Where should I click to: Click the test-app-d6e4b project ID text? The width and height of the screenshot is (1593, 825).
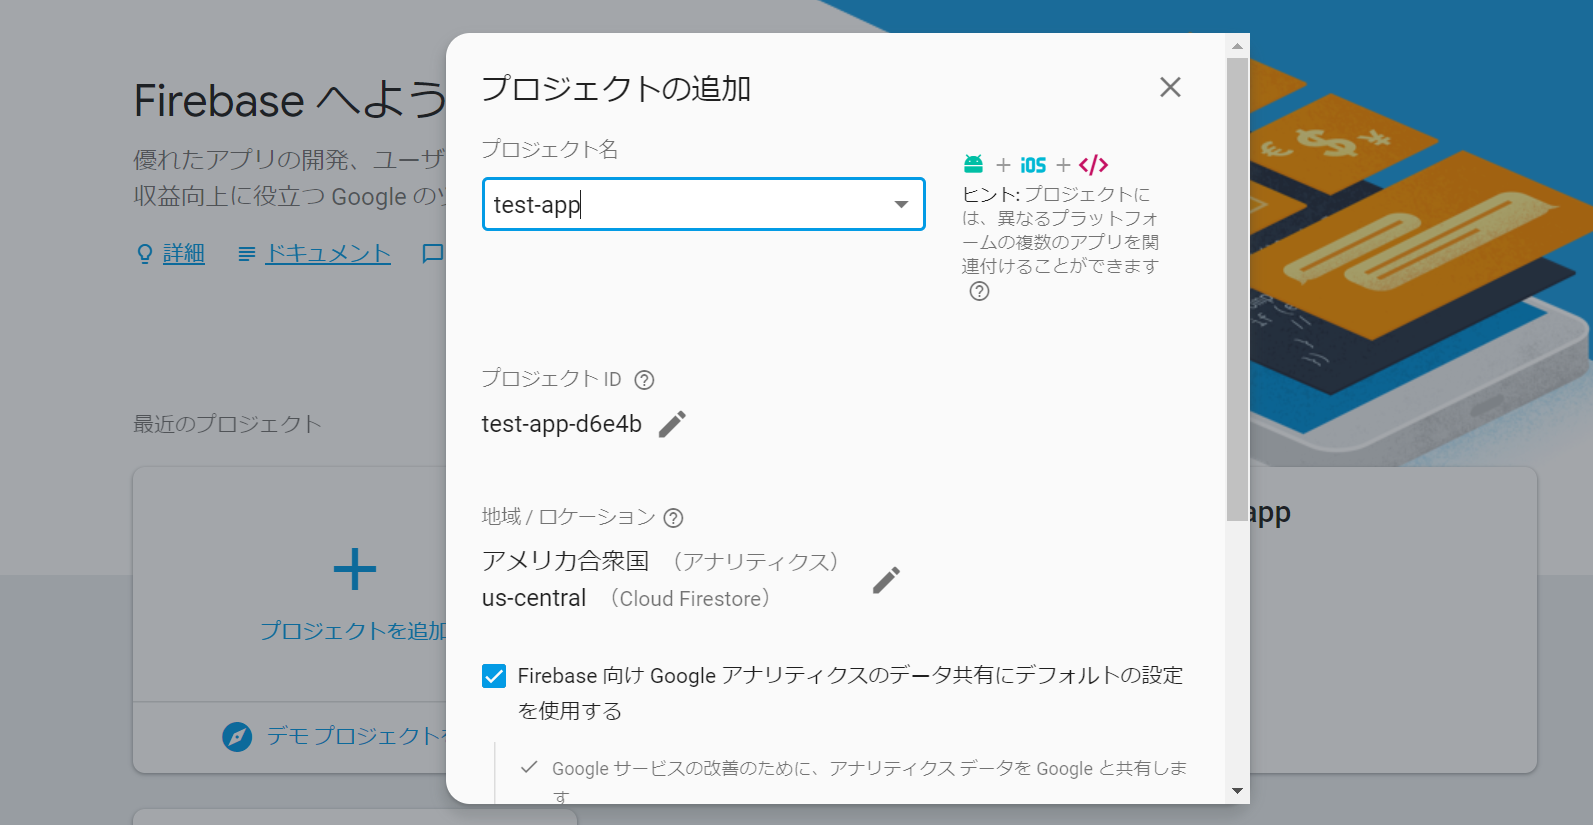pos(562,424)
